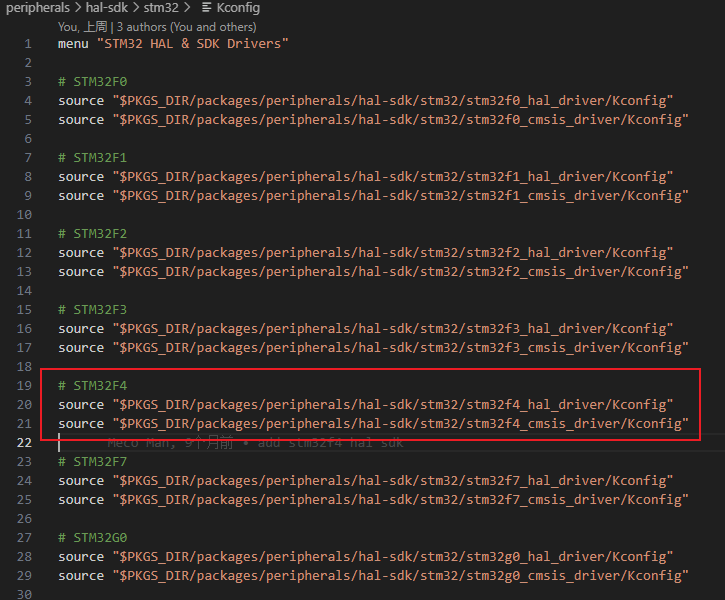Click the Kconfig file icon in the breadcrumb
725x600 pixels.
point(207,7)
